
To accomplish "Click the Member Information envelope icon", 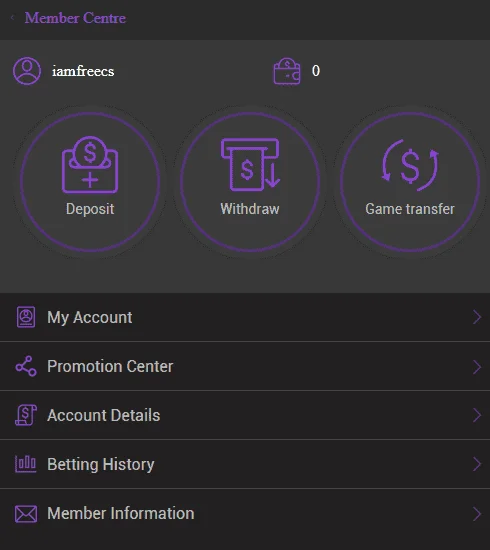I will click(26, 514).
